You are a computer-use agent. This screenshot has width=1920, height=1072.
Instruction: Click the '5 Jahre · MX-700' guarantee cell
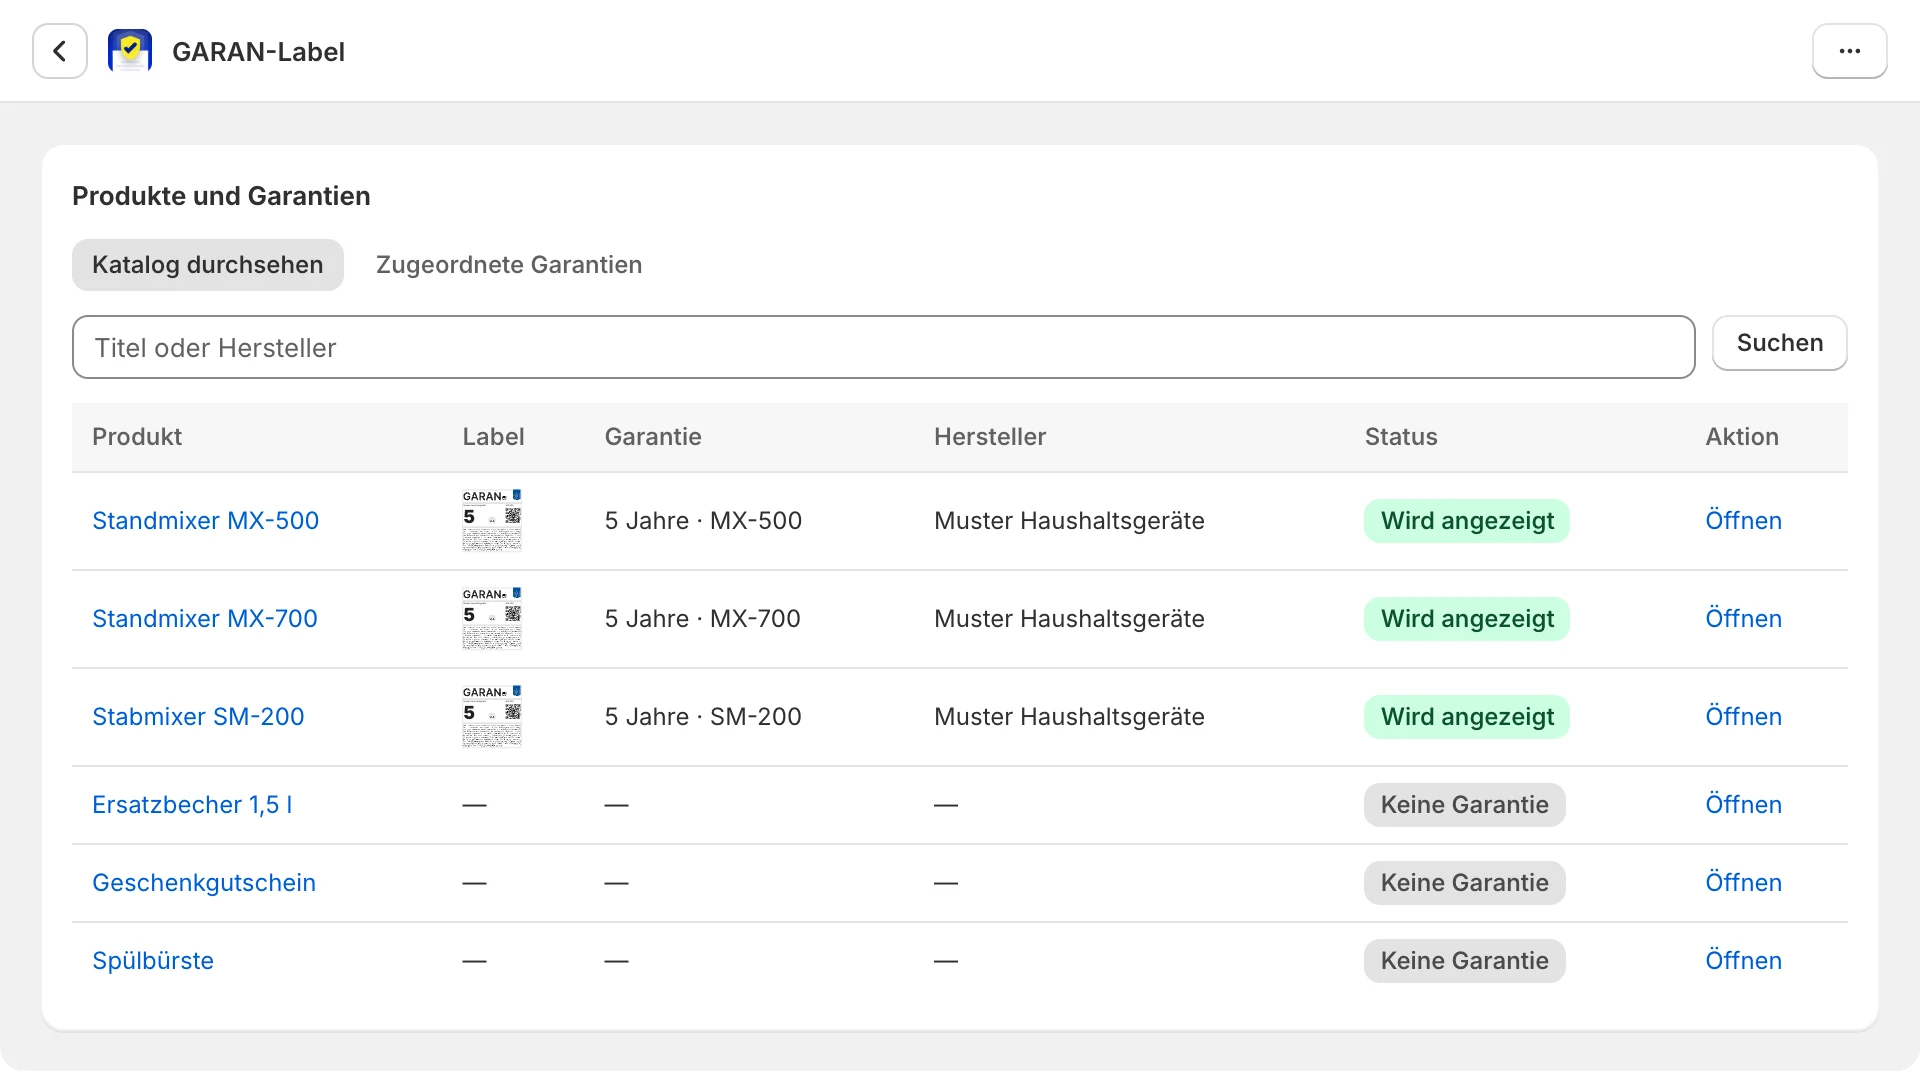tap(702, 618)
